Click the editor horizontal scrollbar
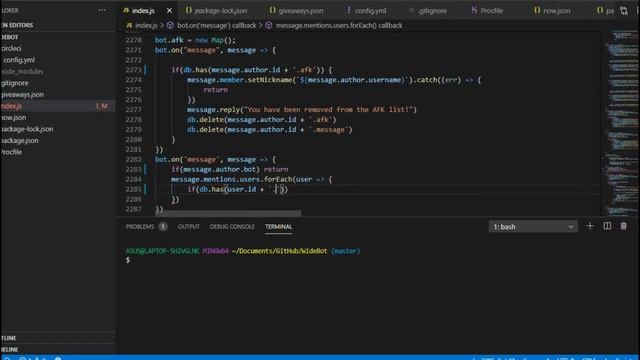 tap(228, 213)
